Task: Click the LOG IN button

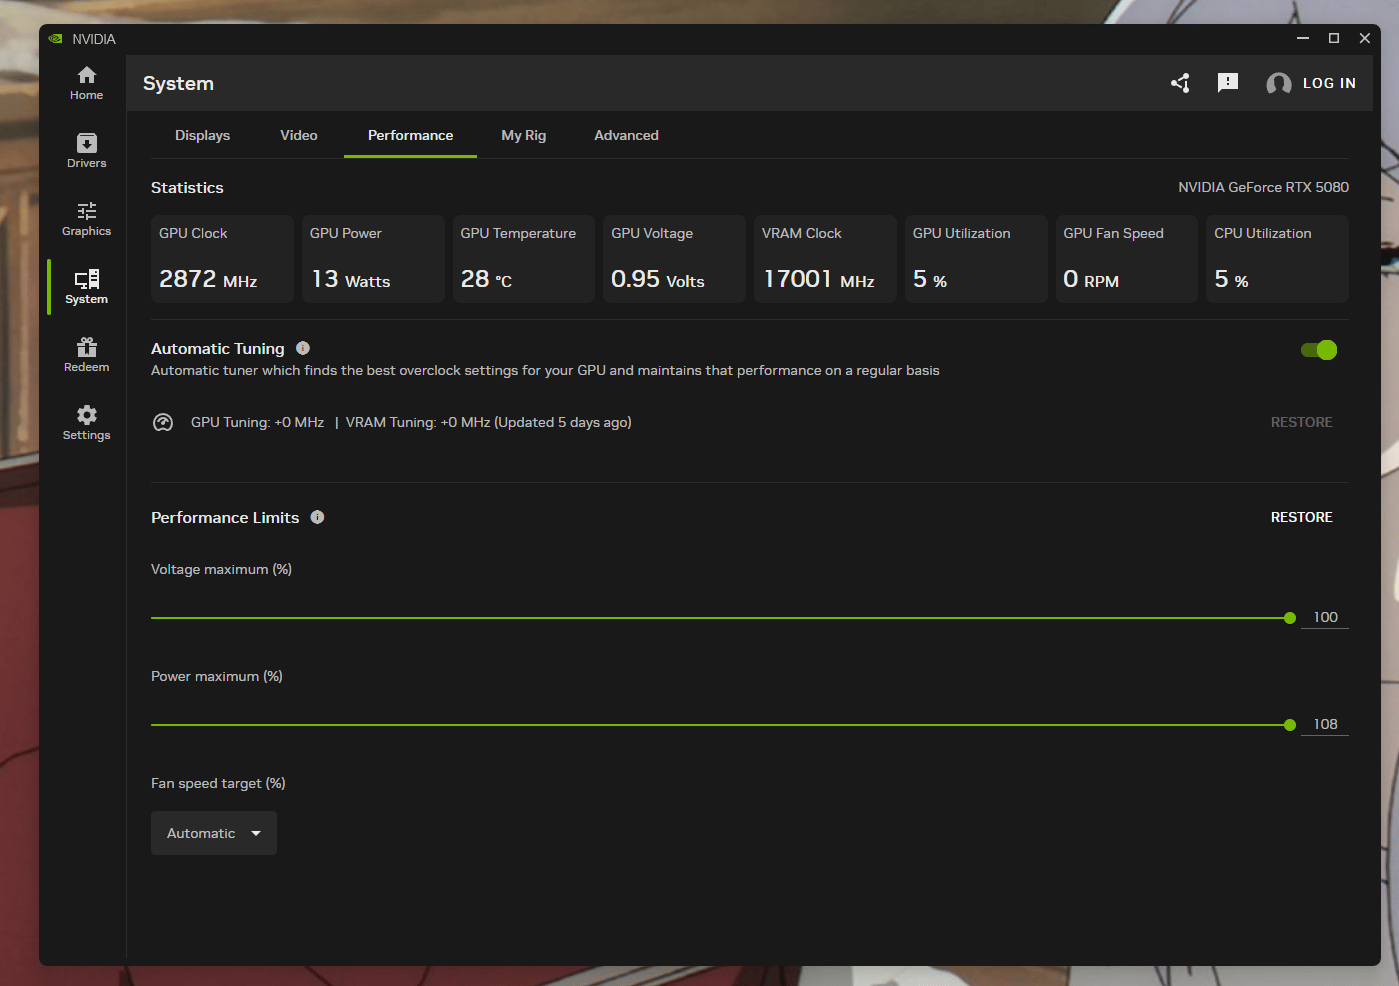Action: click(1329, 83)
